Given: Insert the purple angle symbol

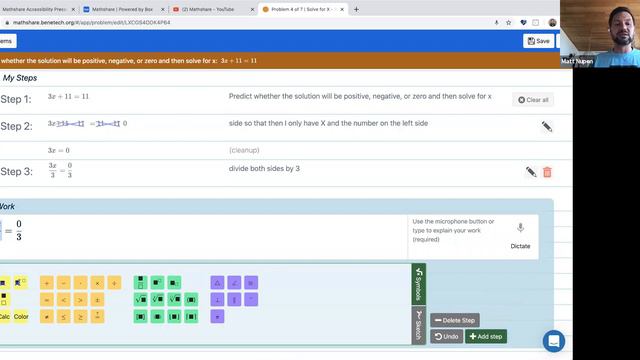Looking at the screenshot, I should coord(234,282).
